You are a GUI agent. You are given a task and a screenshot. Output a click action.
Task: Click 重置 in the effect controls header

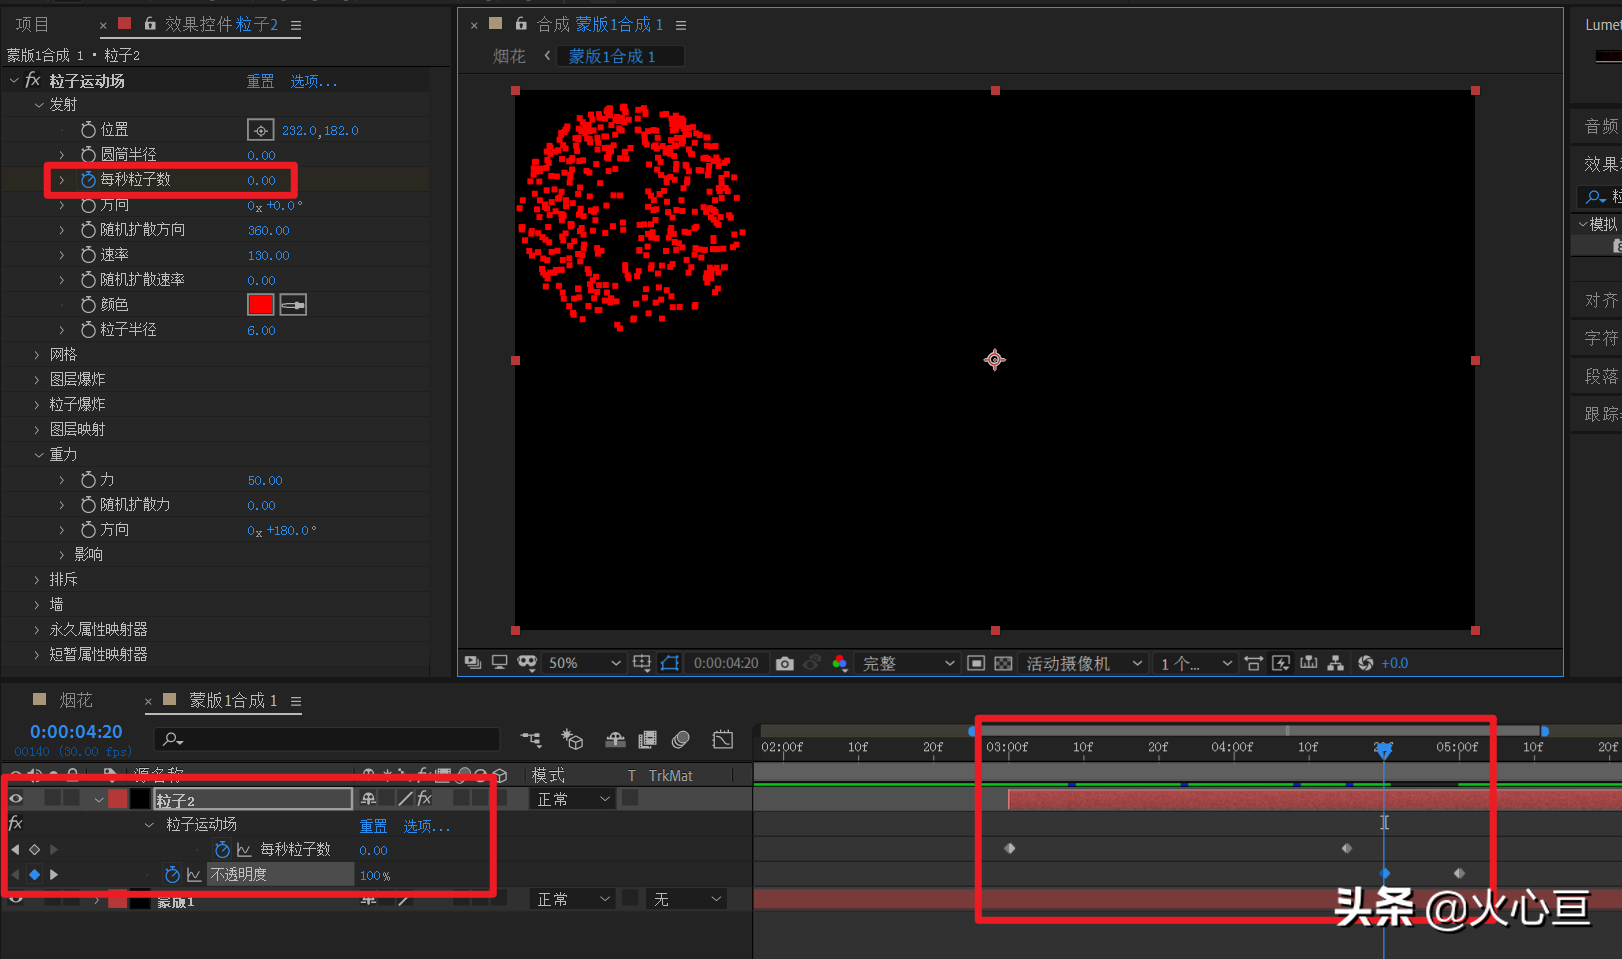[x=260, y=81]
